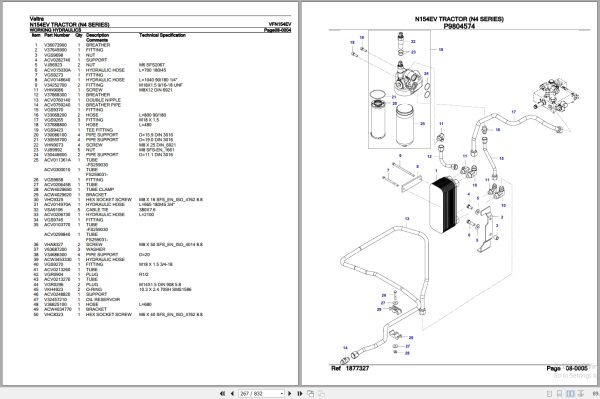Click the 'BREATHER PIPE' description row
600x399 pixels.
tap(103, 105)
